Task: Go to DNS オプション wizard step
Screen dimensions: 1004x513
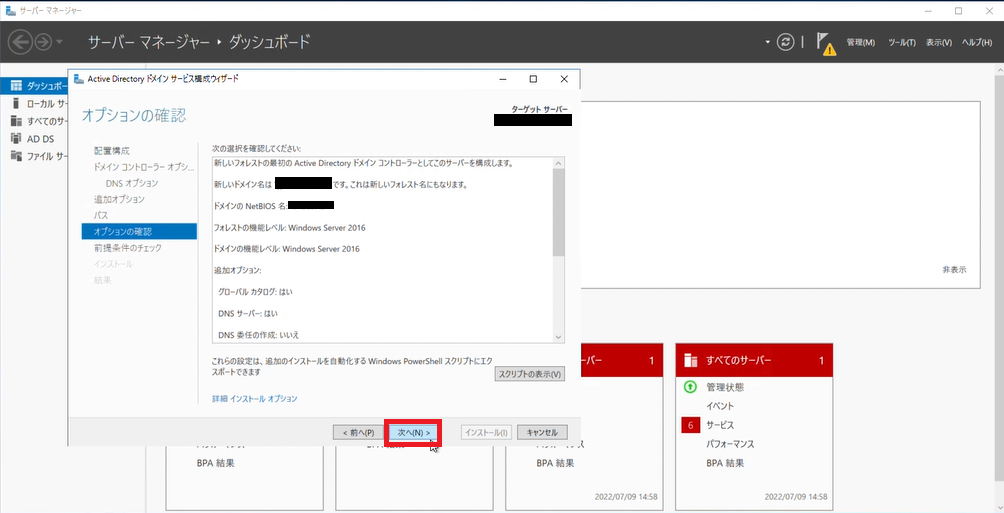Action: pos(132,183)
